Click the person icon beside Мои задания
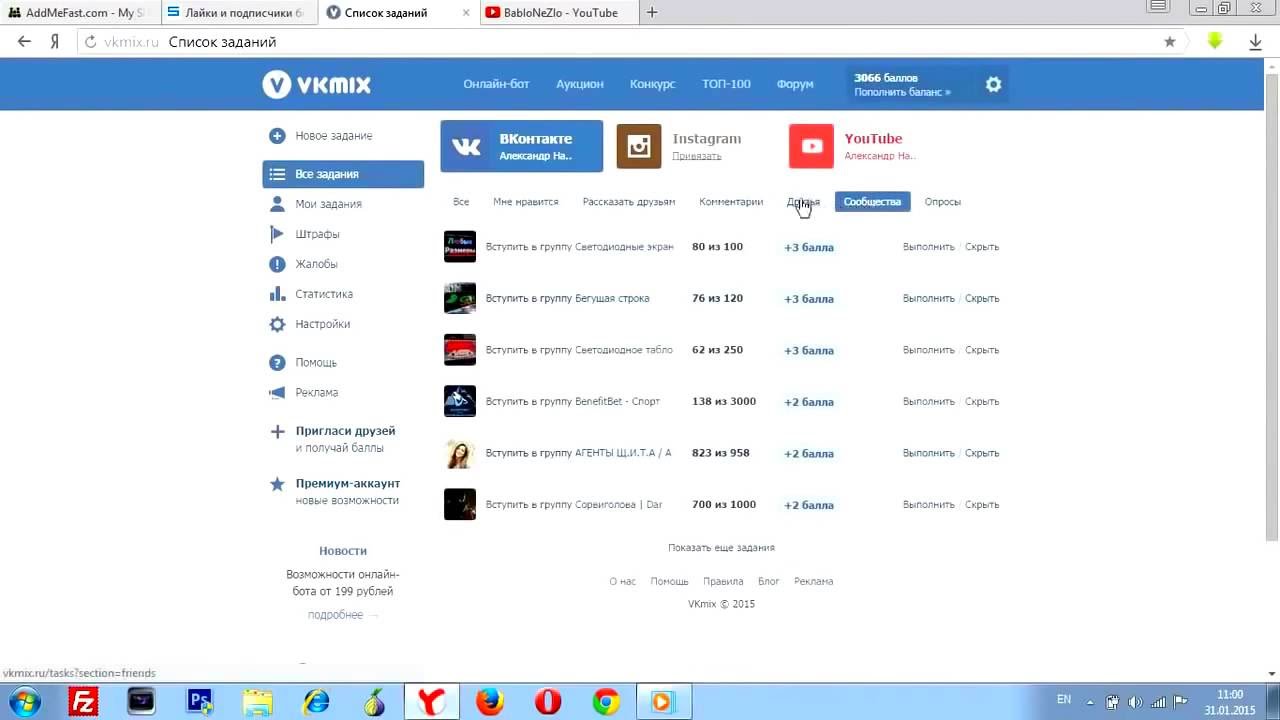This screenshot has width=1280, height=720. click(277, 204)
